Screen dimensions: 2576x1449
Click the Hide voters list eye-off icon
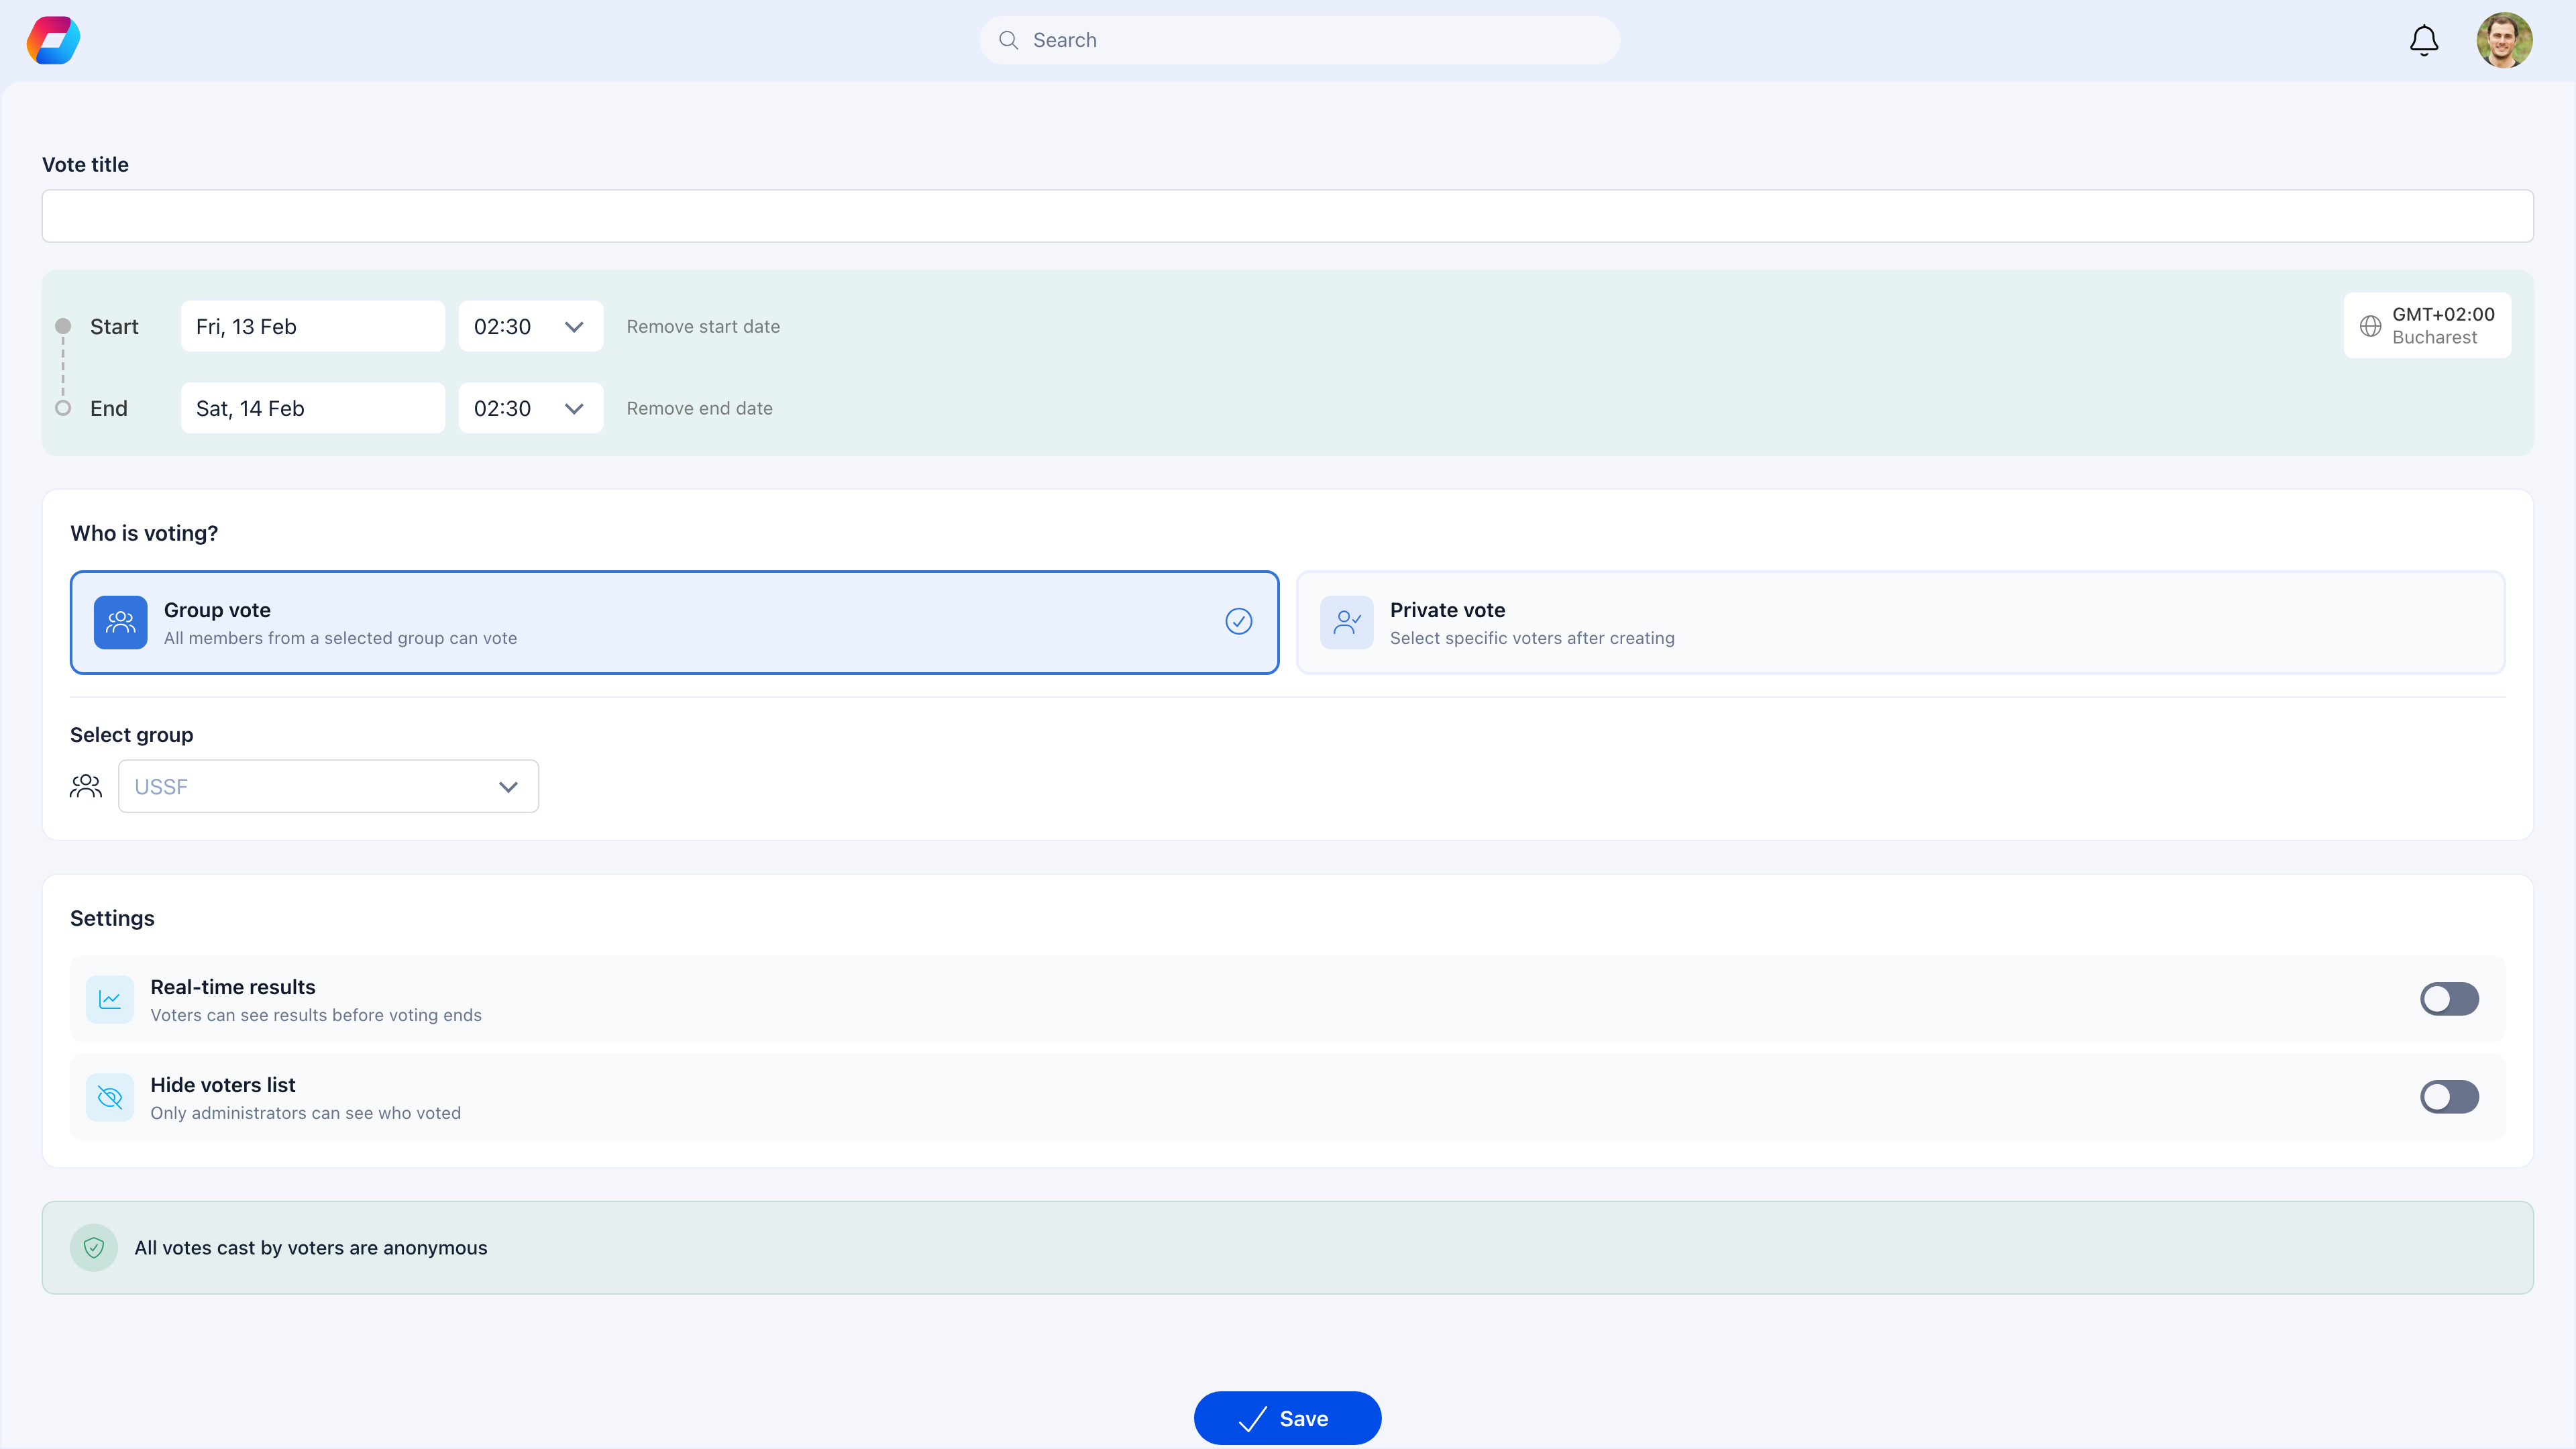110,1096
